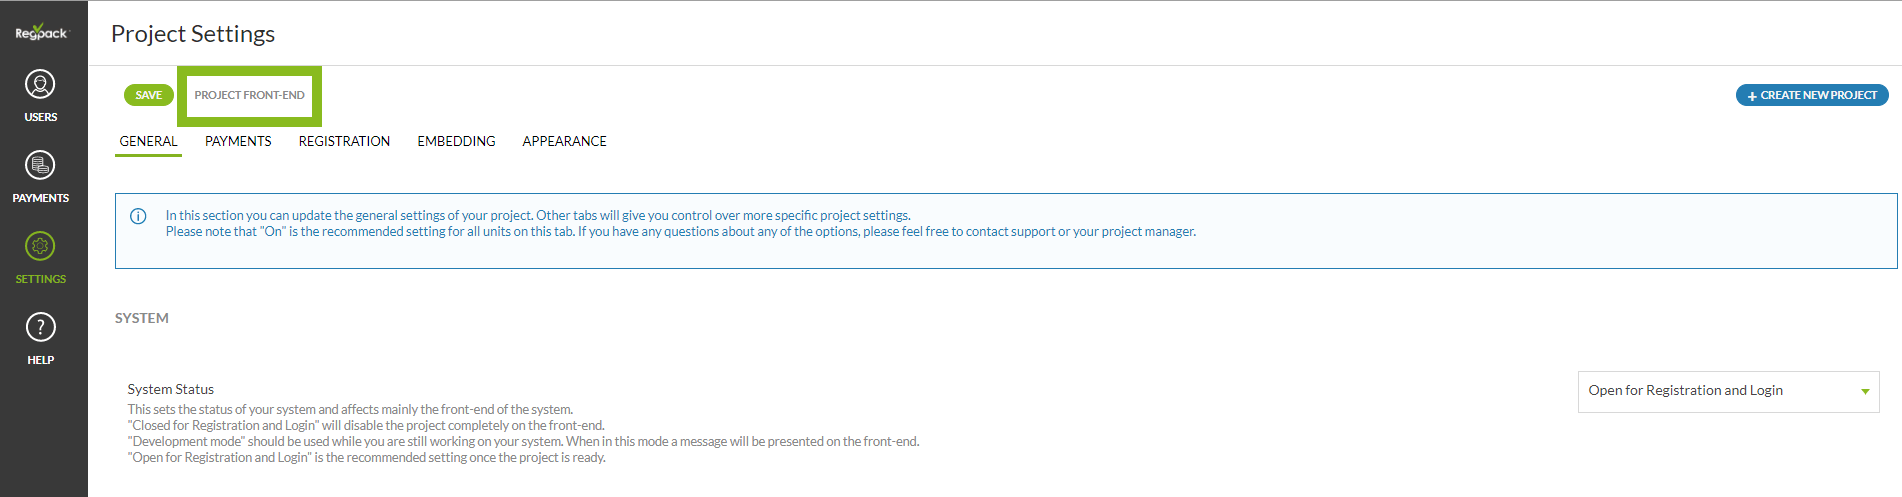
Task: Open Help question mark icon
Action: tap(40, 328)
